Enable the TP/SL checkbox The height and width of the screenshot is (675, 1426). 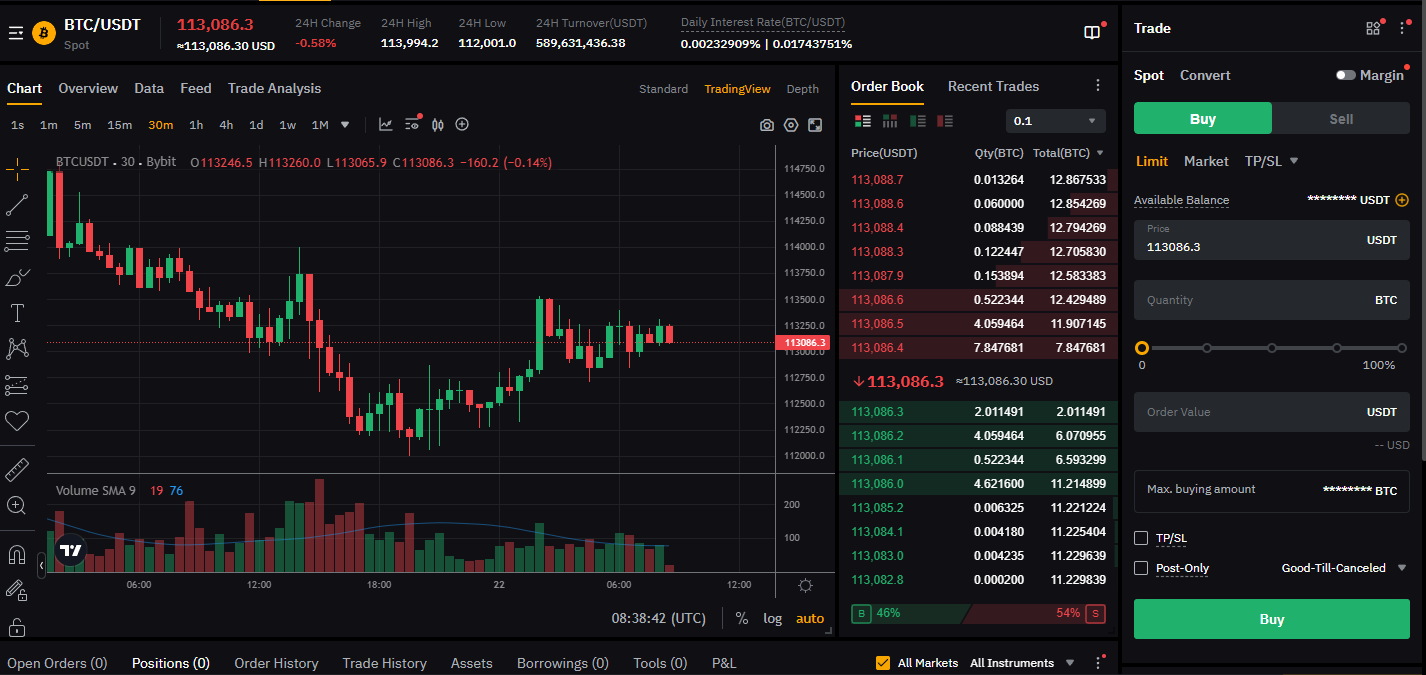1141,538
